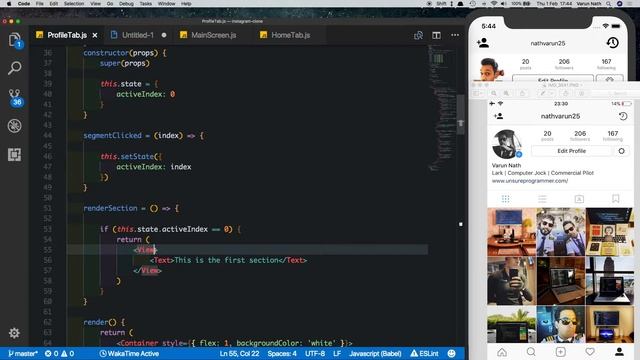Click the split editor icon

point(436,35)
